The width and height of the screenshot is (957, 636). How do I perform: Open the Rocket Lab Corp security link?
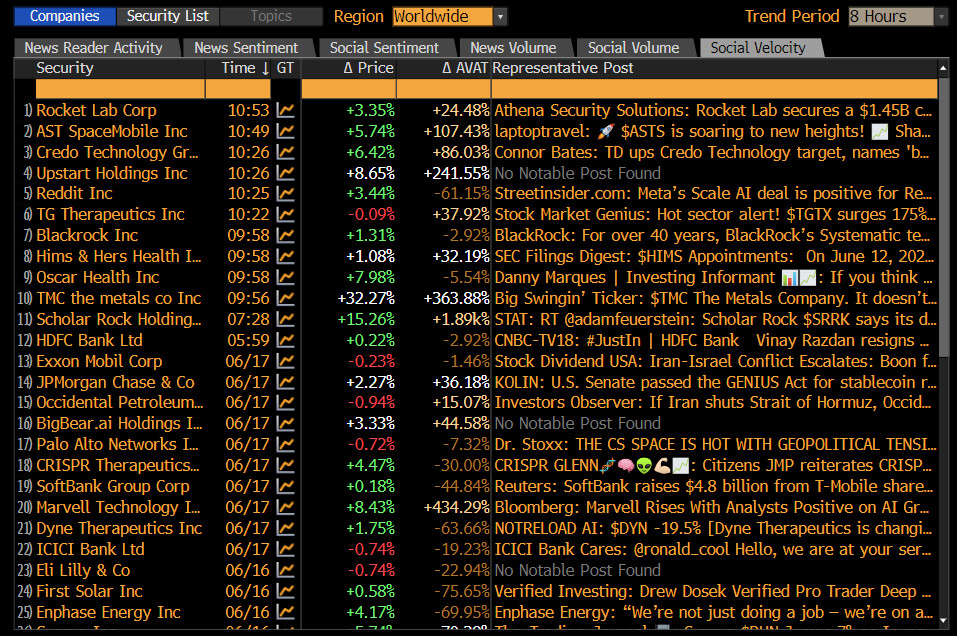pyautogui.click(x=96, y=110)
